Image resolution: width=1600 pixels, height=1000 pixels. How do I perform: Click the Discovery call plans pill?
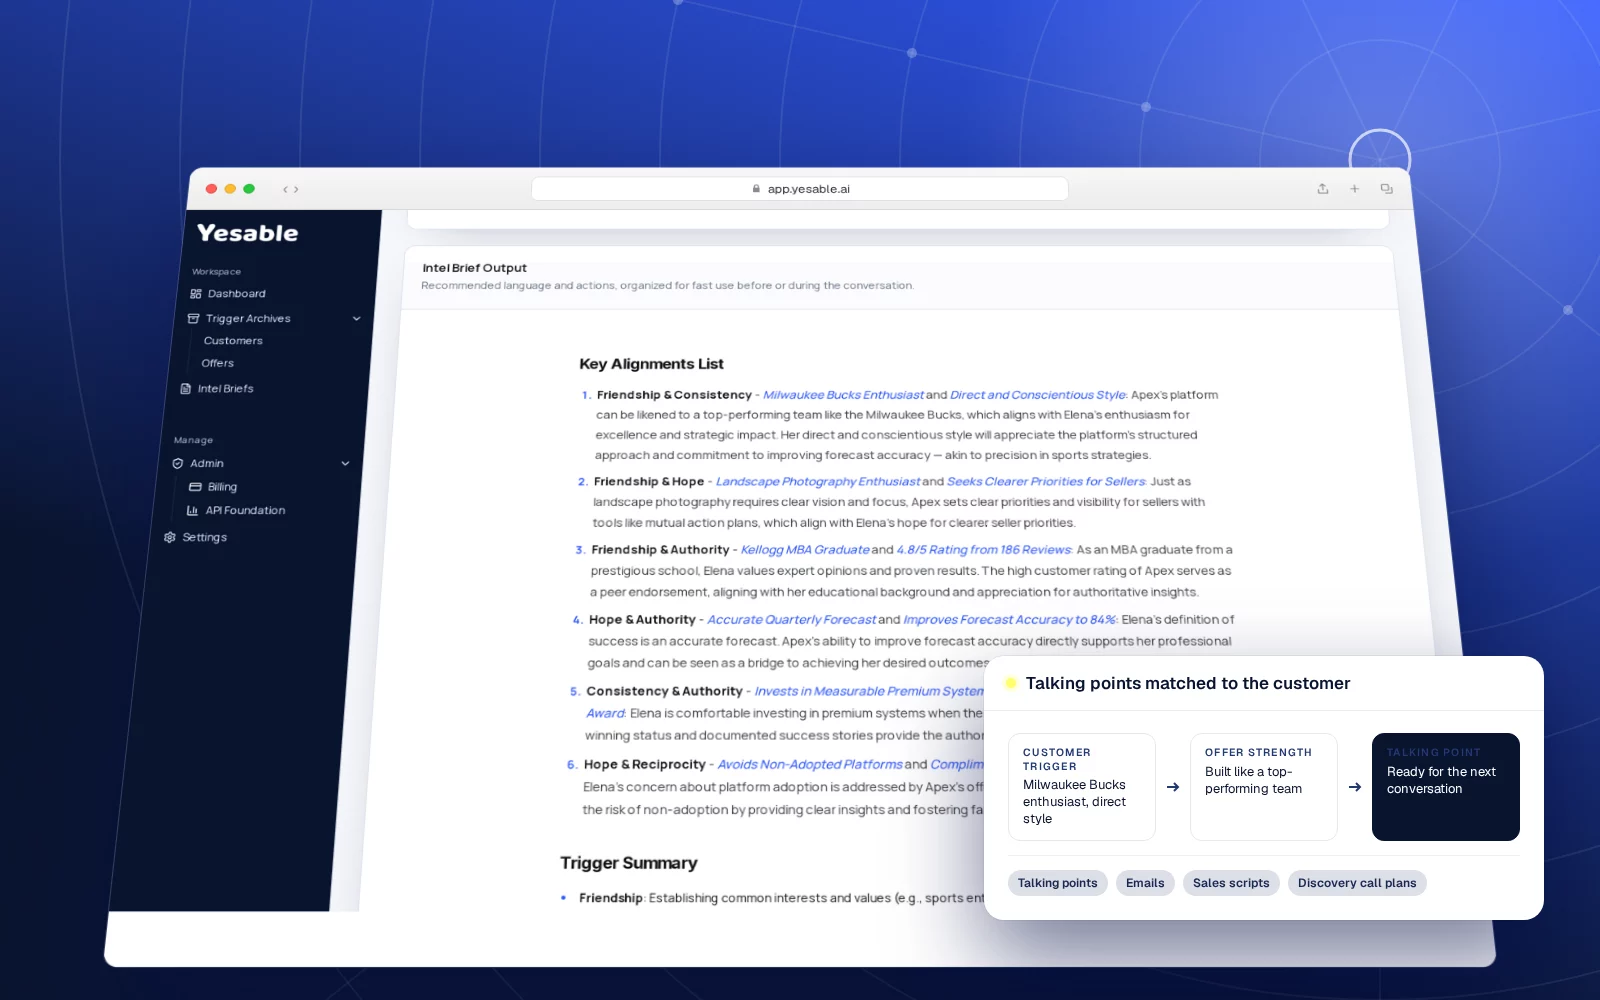[x=1357, y=883]
